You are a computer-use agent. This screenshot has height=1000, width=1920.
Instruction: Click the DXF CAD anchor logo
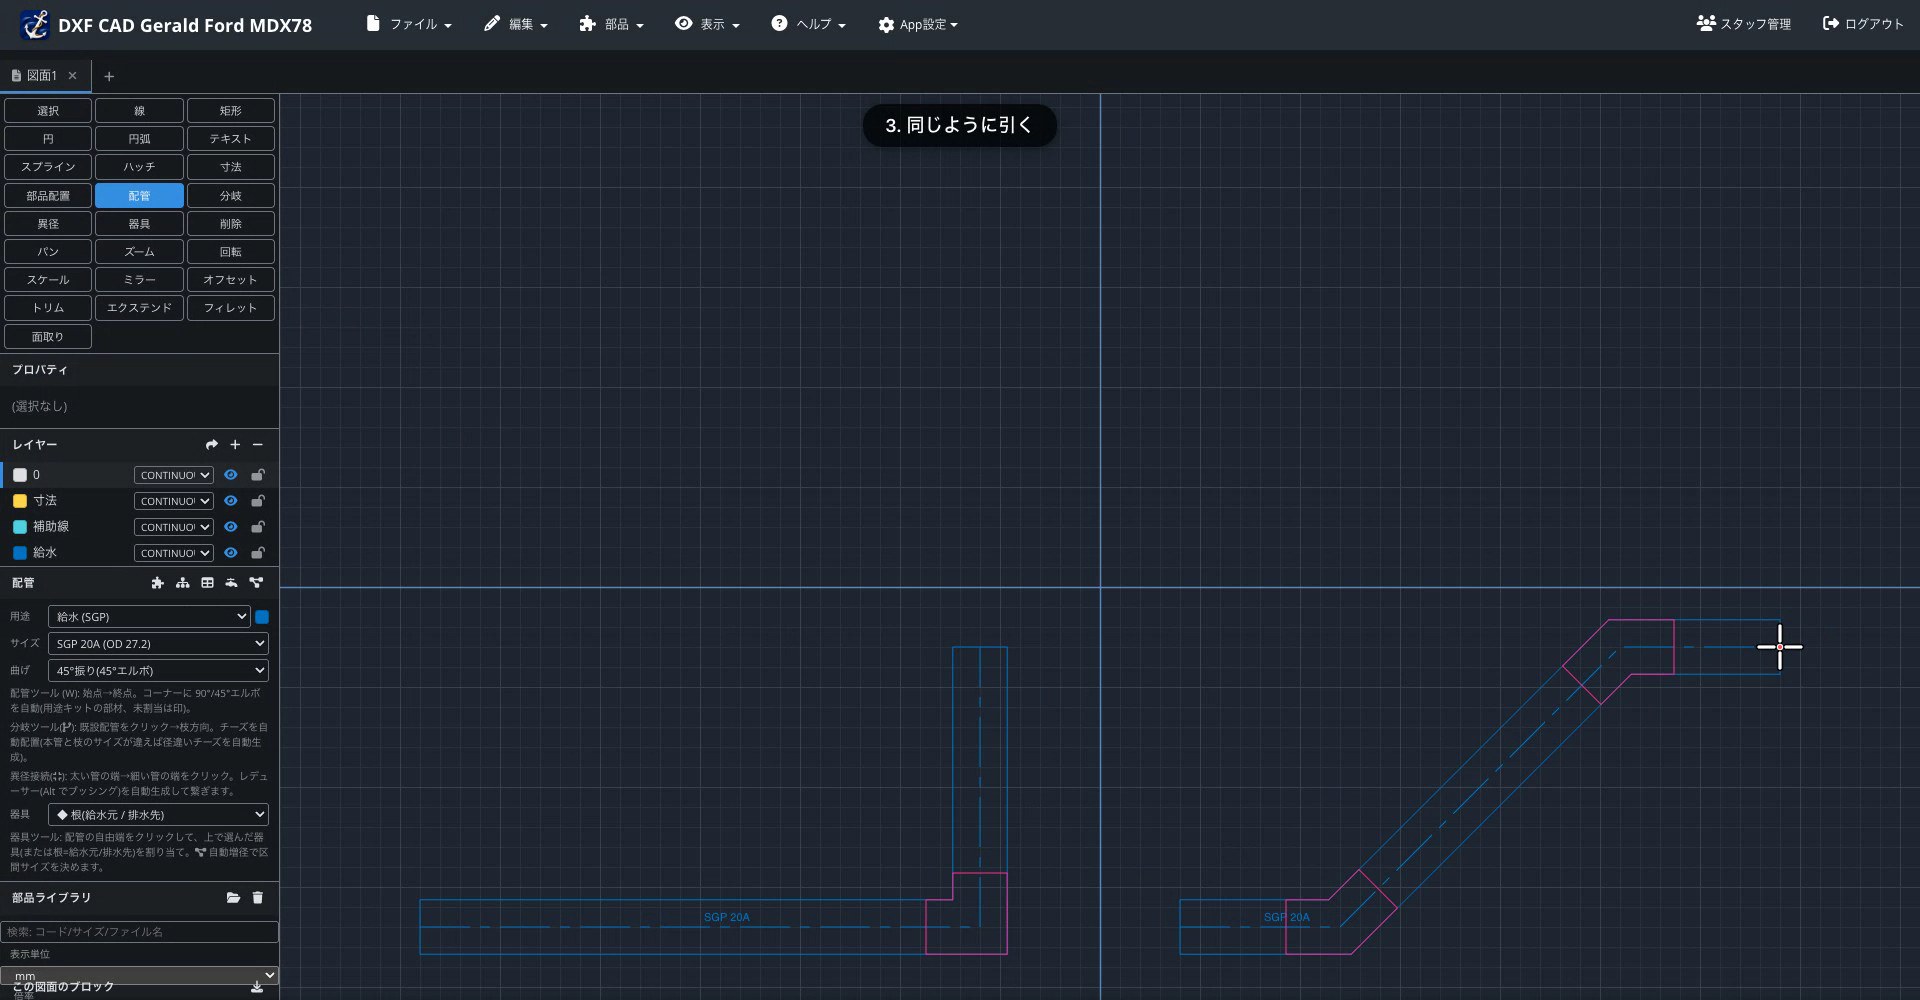35,25
